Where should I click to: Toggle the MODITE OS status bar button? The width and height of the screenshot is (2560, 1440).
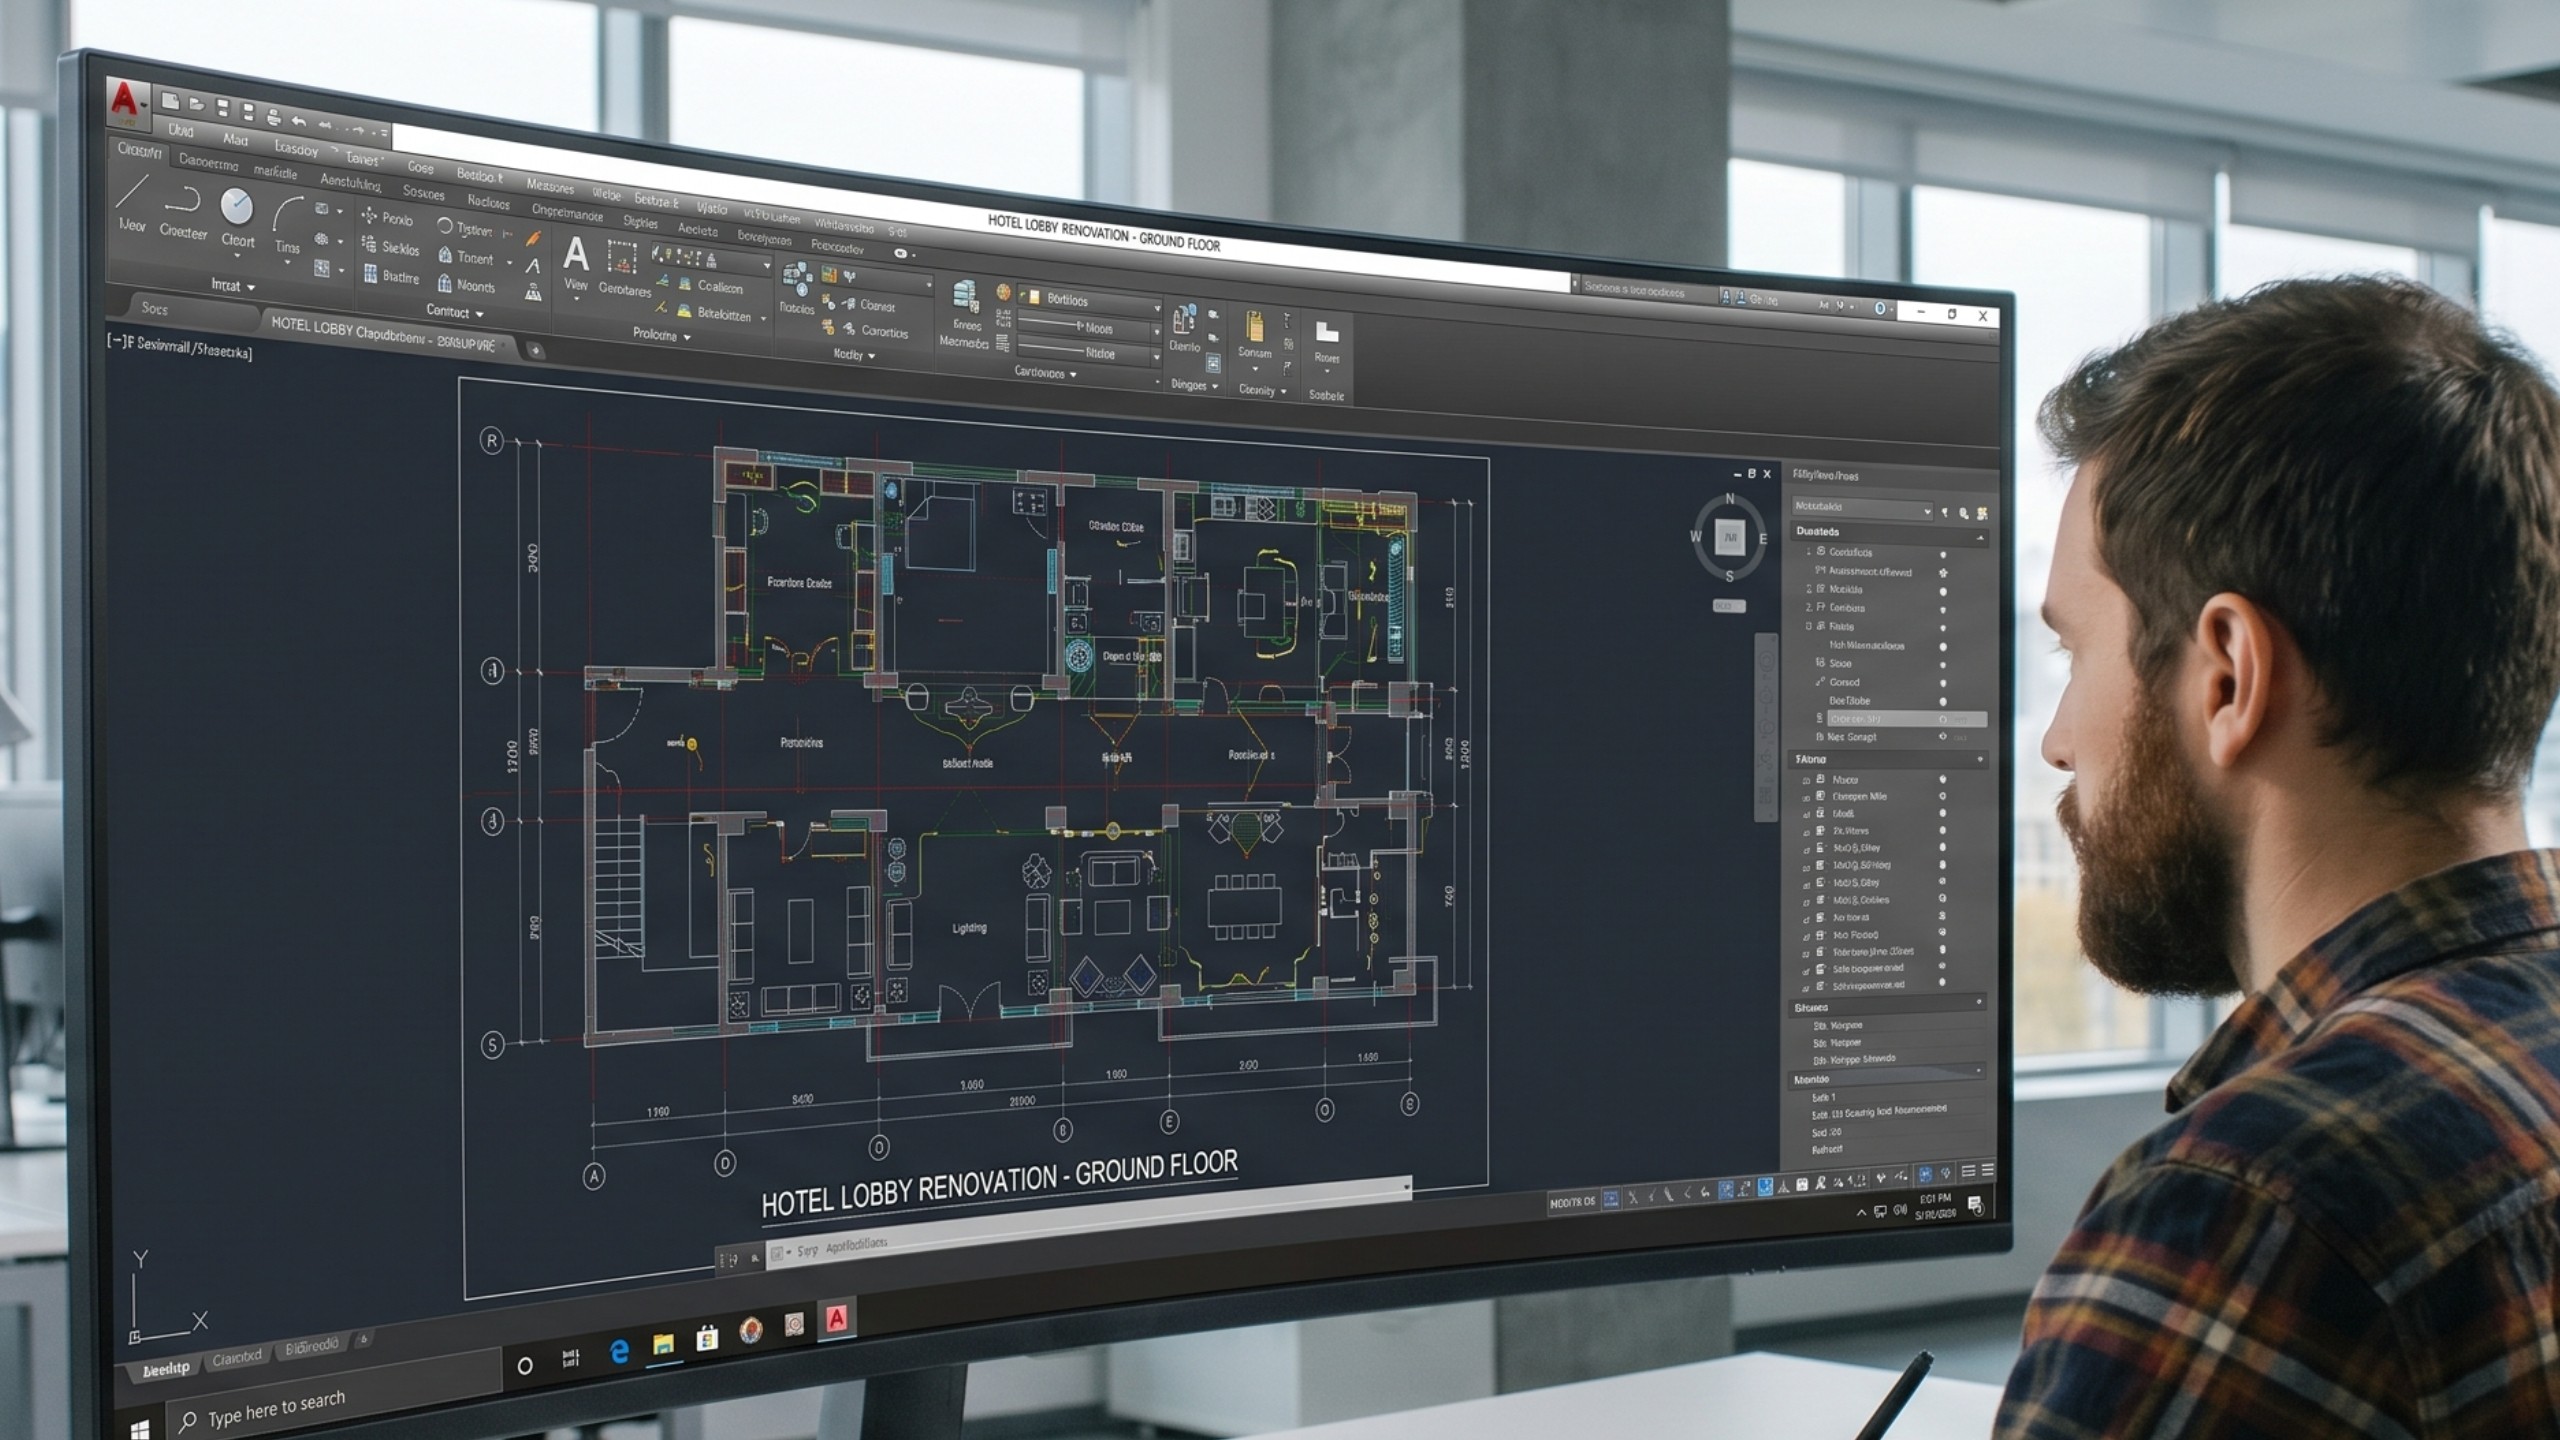[1572, 1203]
